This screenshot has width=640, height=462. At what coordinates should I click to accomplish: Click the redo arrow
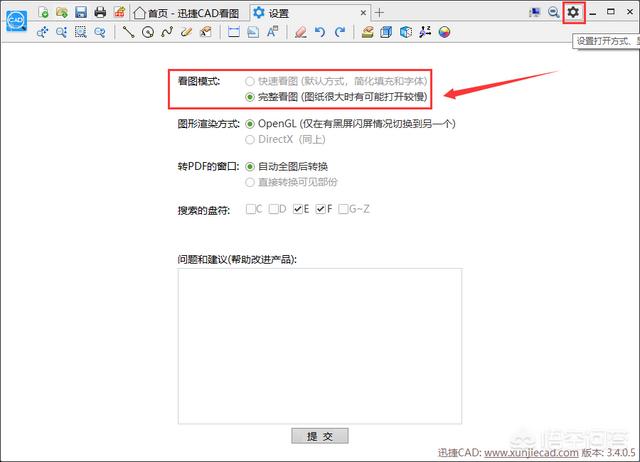pos(340,32)
